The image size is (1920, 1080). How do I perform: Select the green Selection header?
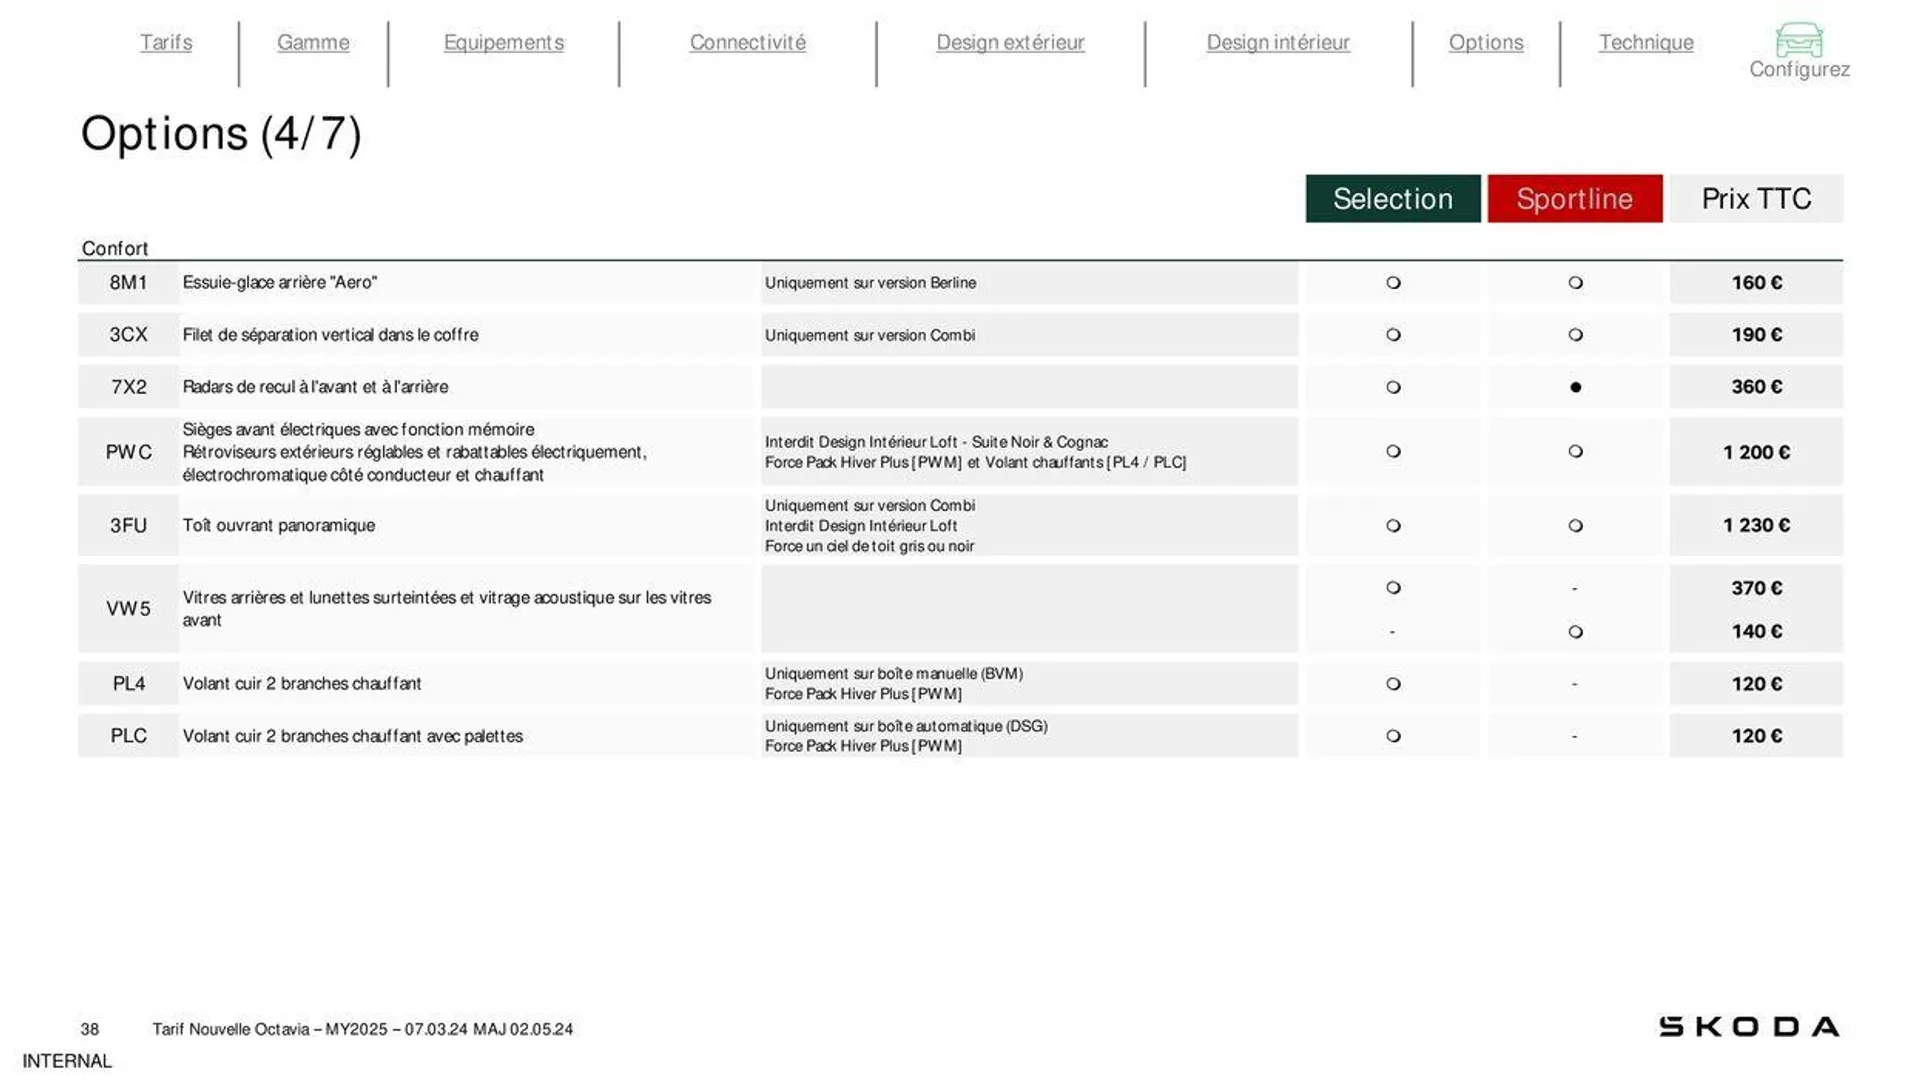point(1393,198)
